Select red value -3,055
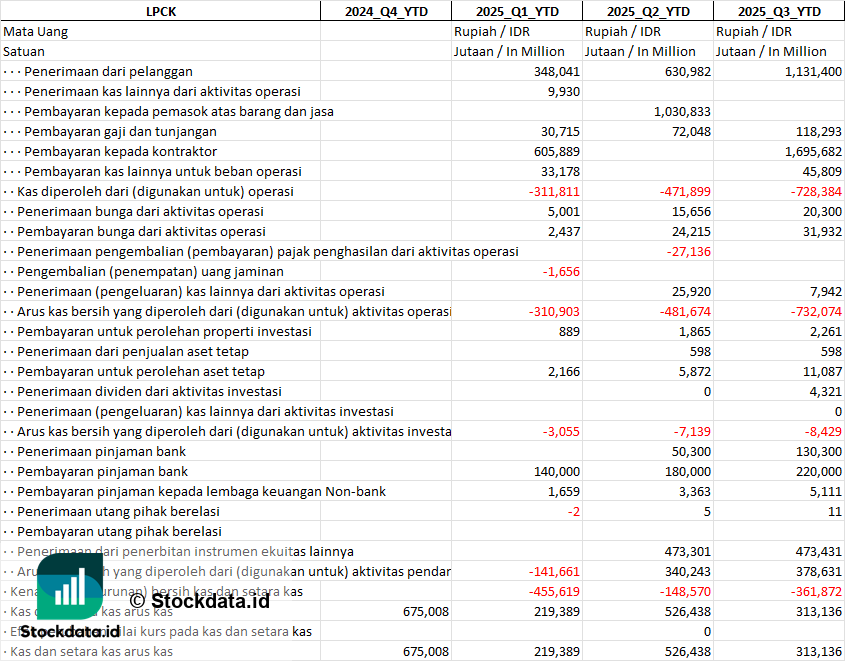The image size is (845, 661). [561, 432]
